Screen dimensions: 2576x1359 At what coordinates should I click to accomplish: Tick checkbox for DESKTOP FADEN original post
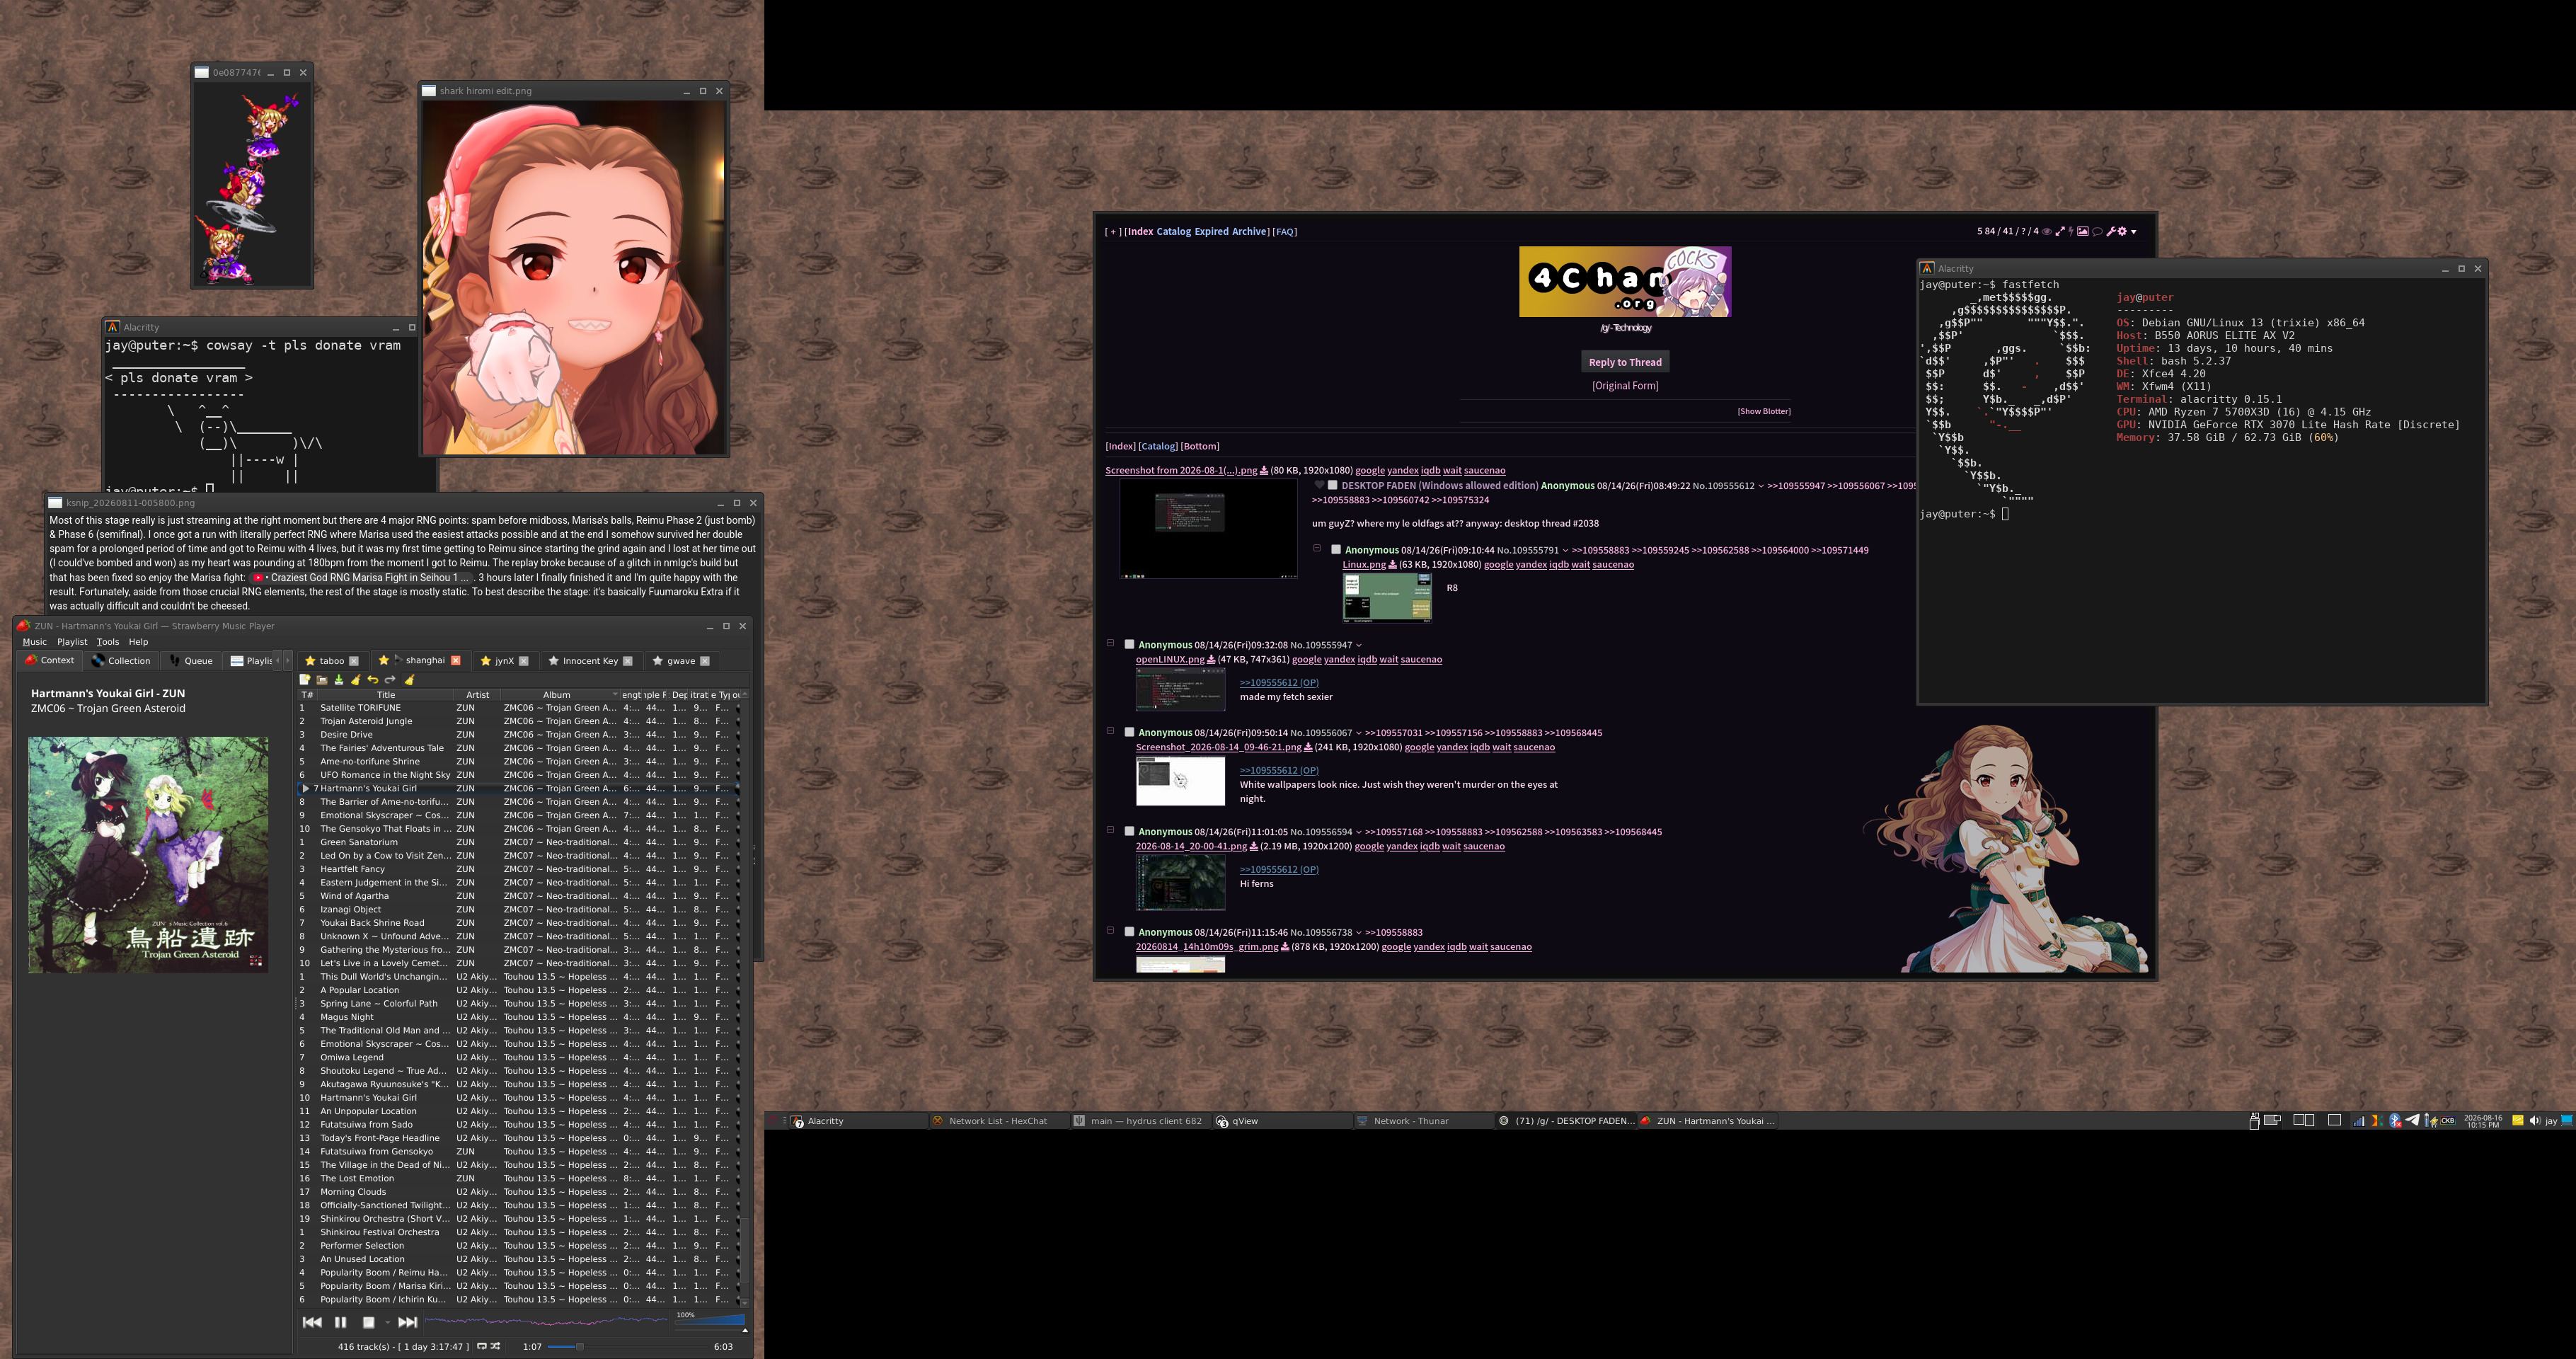tap(1333, 486)
